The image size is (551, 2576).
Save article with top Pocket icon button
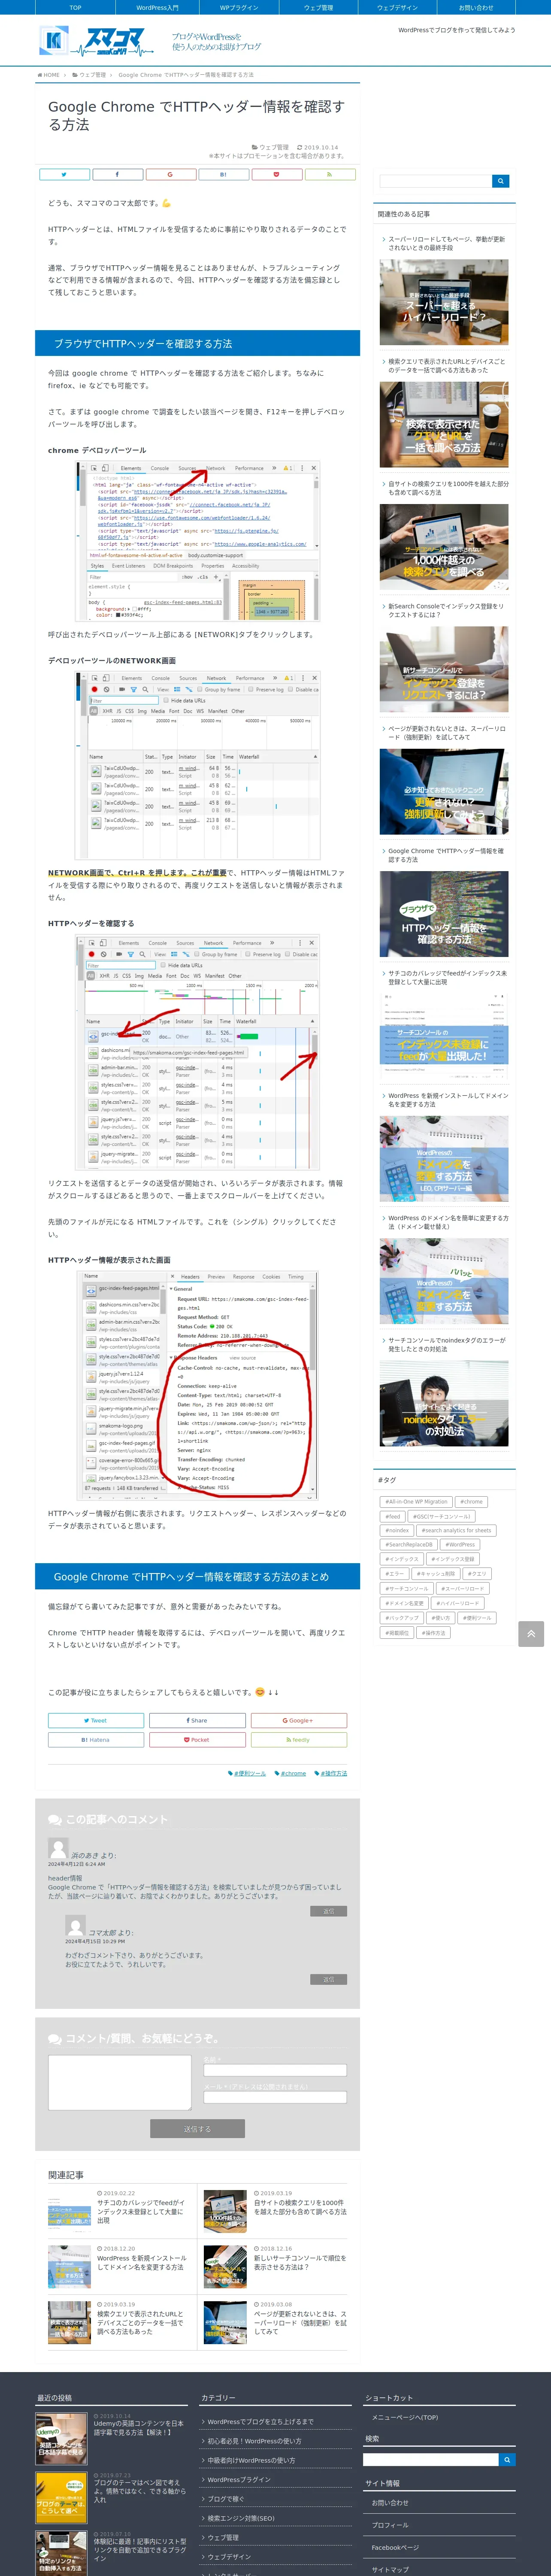click(x=277, y=174)
